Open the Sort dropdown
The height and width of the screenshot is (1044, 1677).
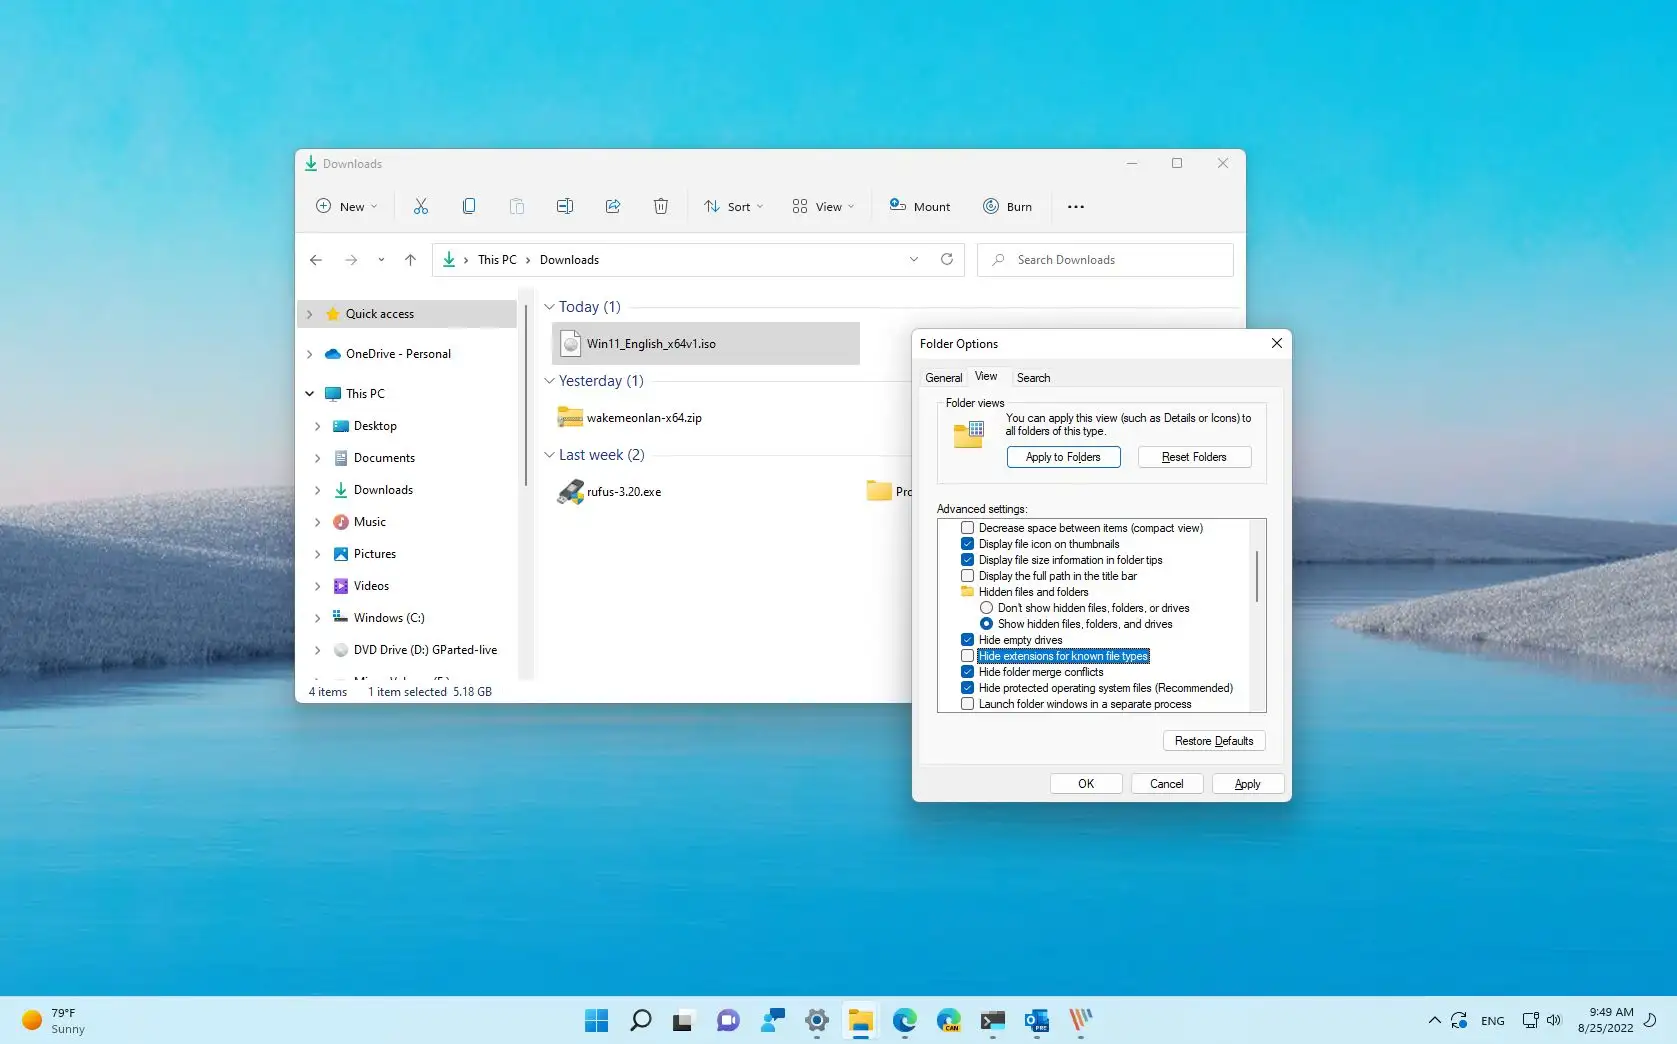(x=733, y=206)
